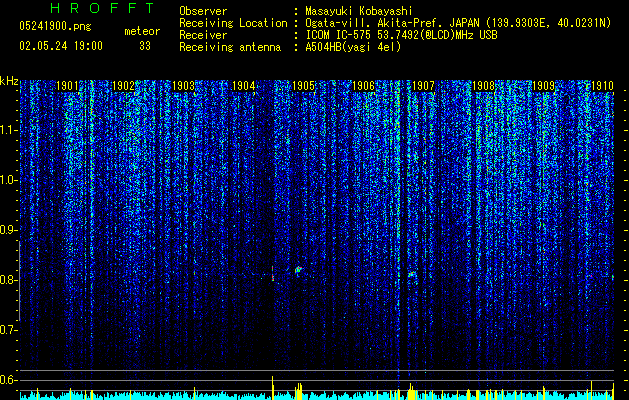Select the file name 05241900.png
The width and height of the screenshot is (629, 400).
click(55, 26)
